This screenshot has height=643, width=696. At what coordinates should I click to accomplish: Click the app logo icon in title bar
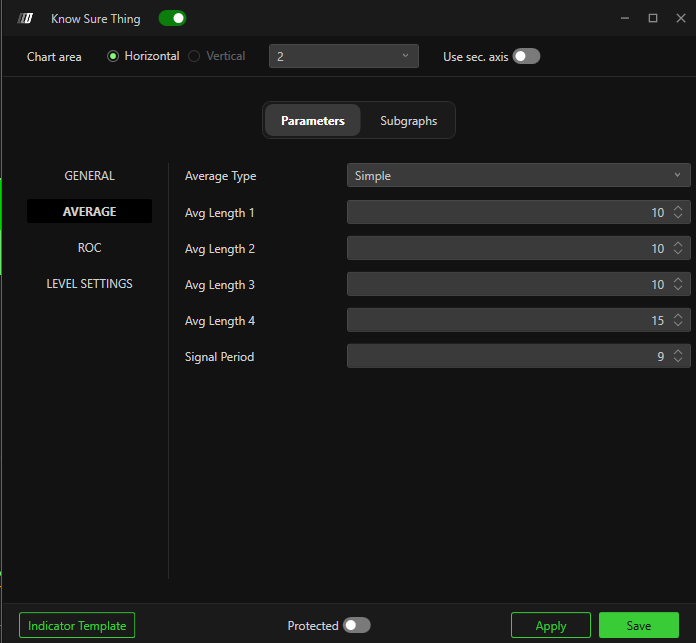tap(26, 19)
